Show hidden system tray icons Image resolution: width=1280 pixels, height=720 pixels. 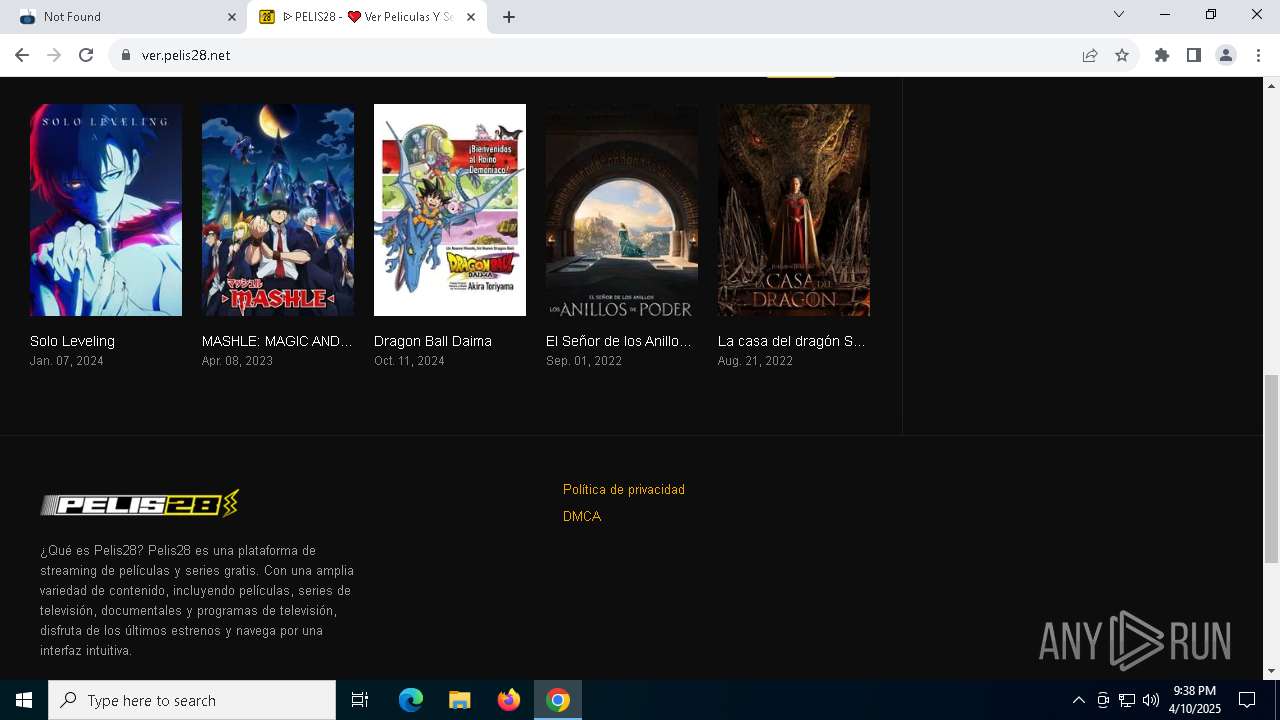tap(1078, 700)
